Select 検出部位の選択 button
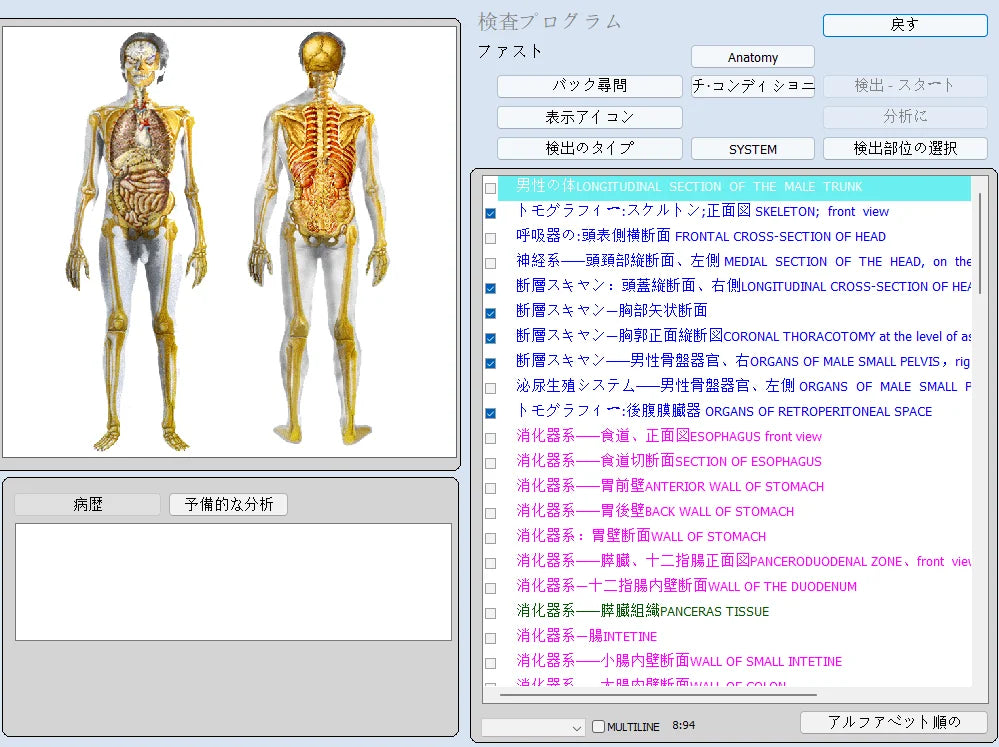Image resolution: width=999 pixels, height=747 pixels. pyautogui.click(x=904, y=148)
